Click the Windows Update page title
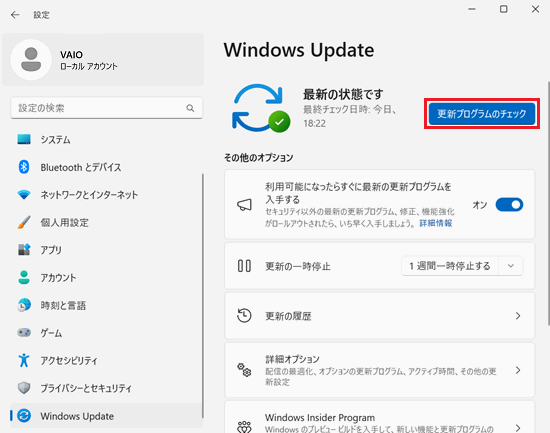This screenshot has height=433, width=550. tap(299, 50)
